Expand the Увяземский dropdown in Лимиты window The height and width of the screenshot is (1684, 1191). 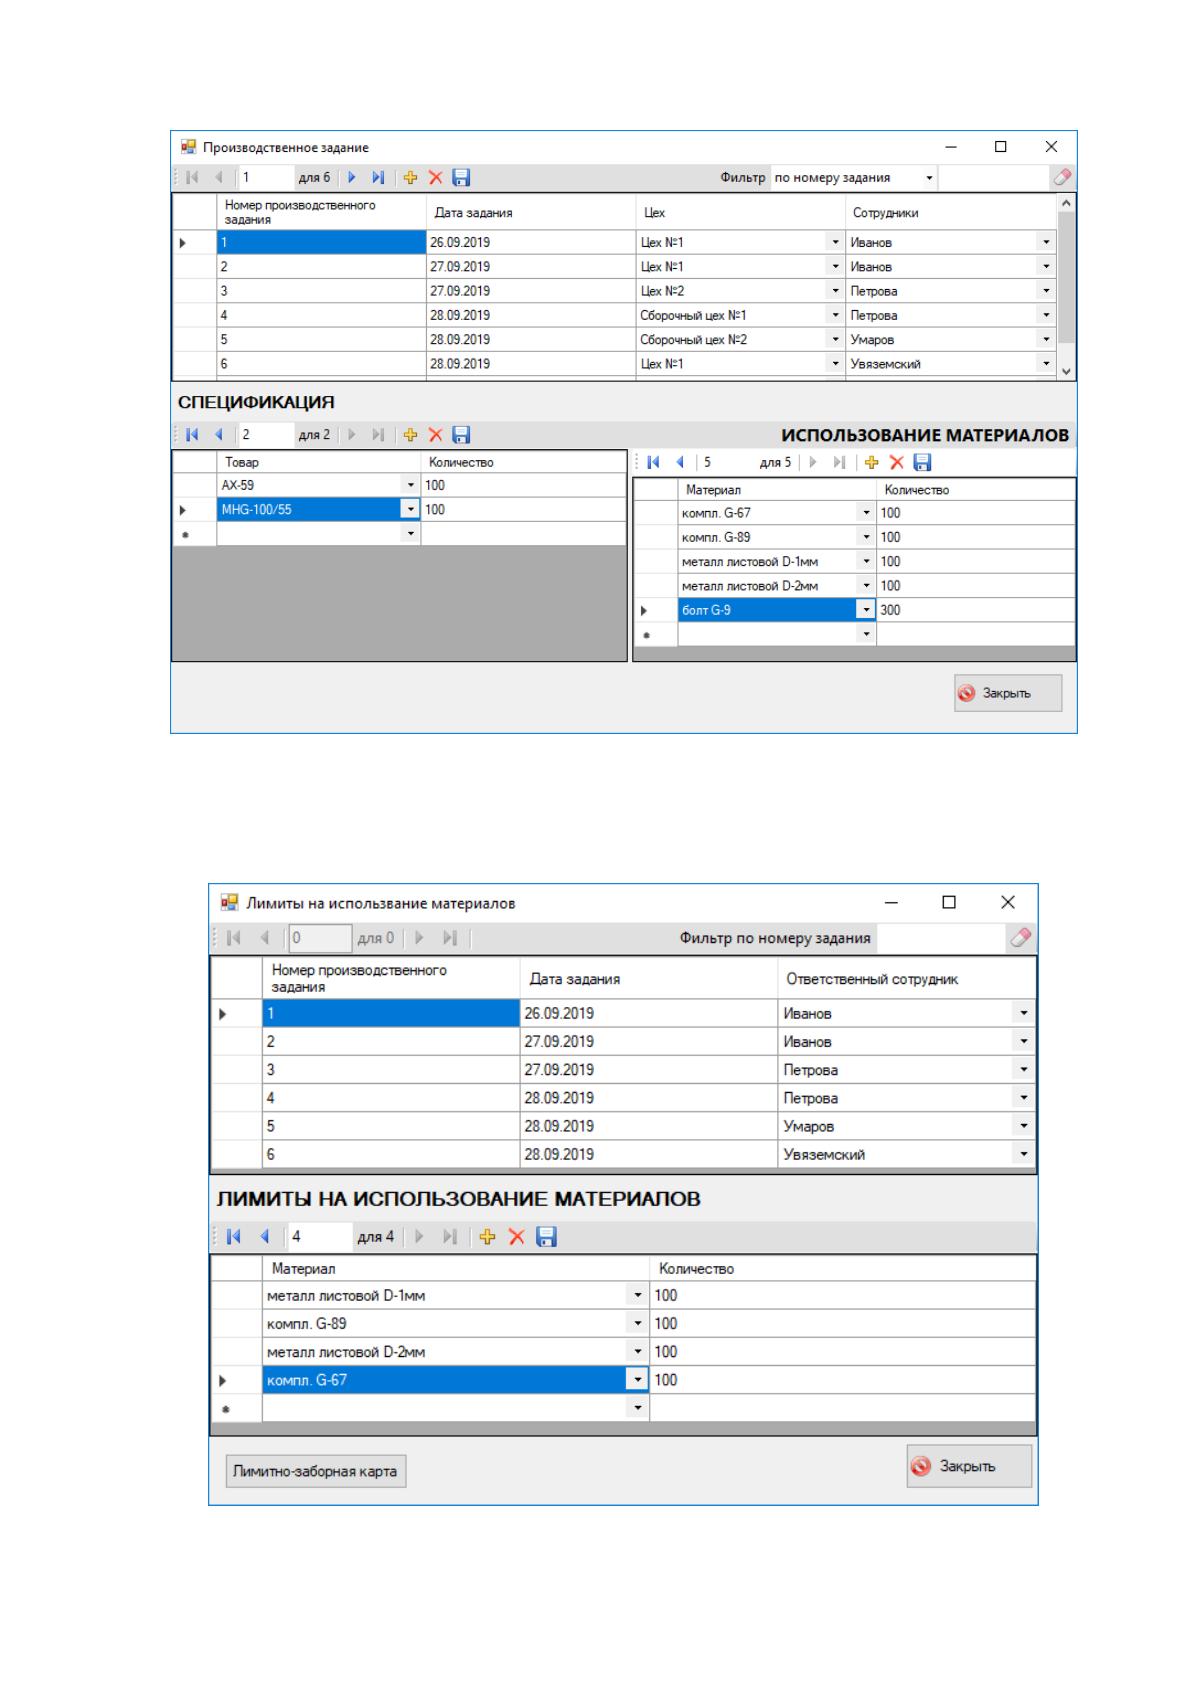[1024, 1154]
